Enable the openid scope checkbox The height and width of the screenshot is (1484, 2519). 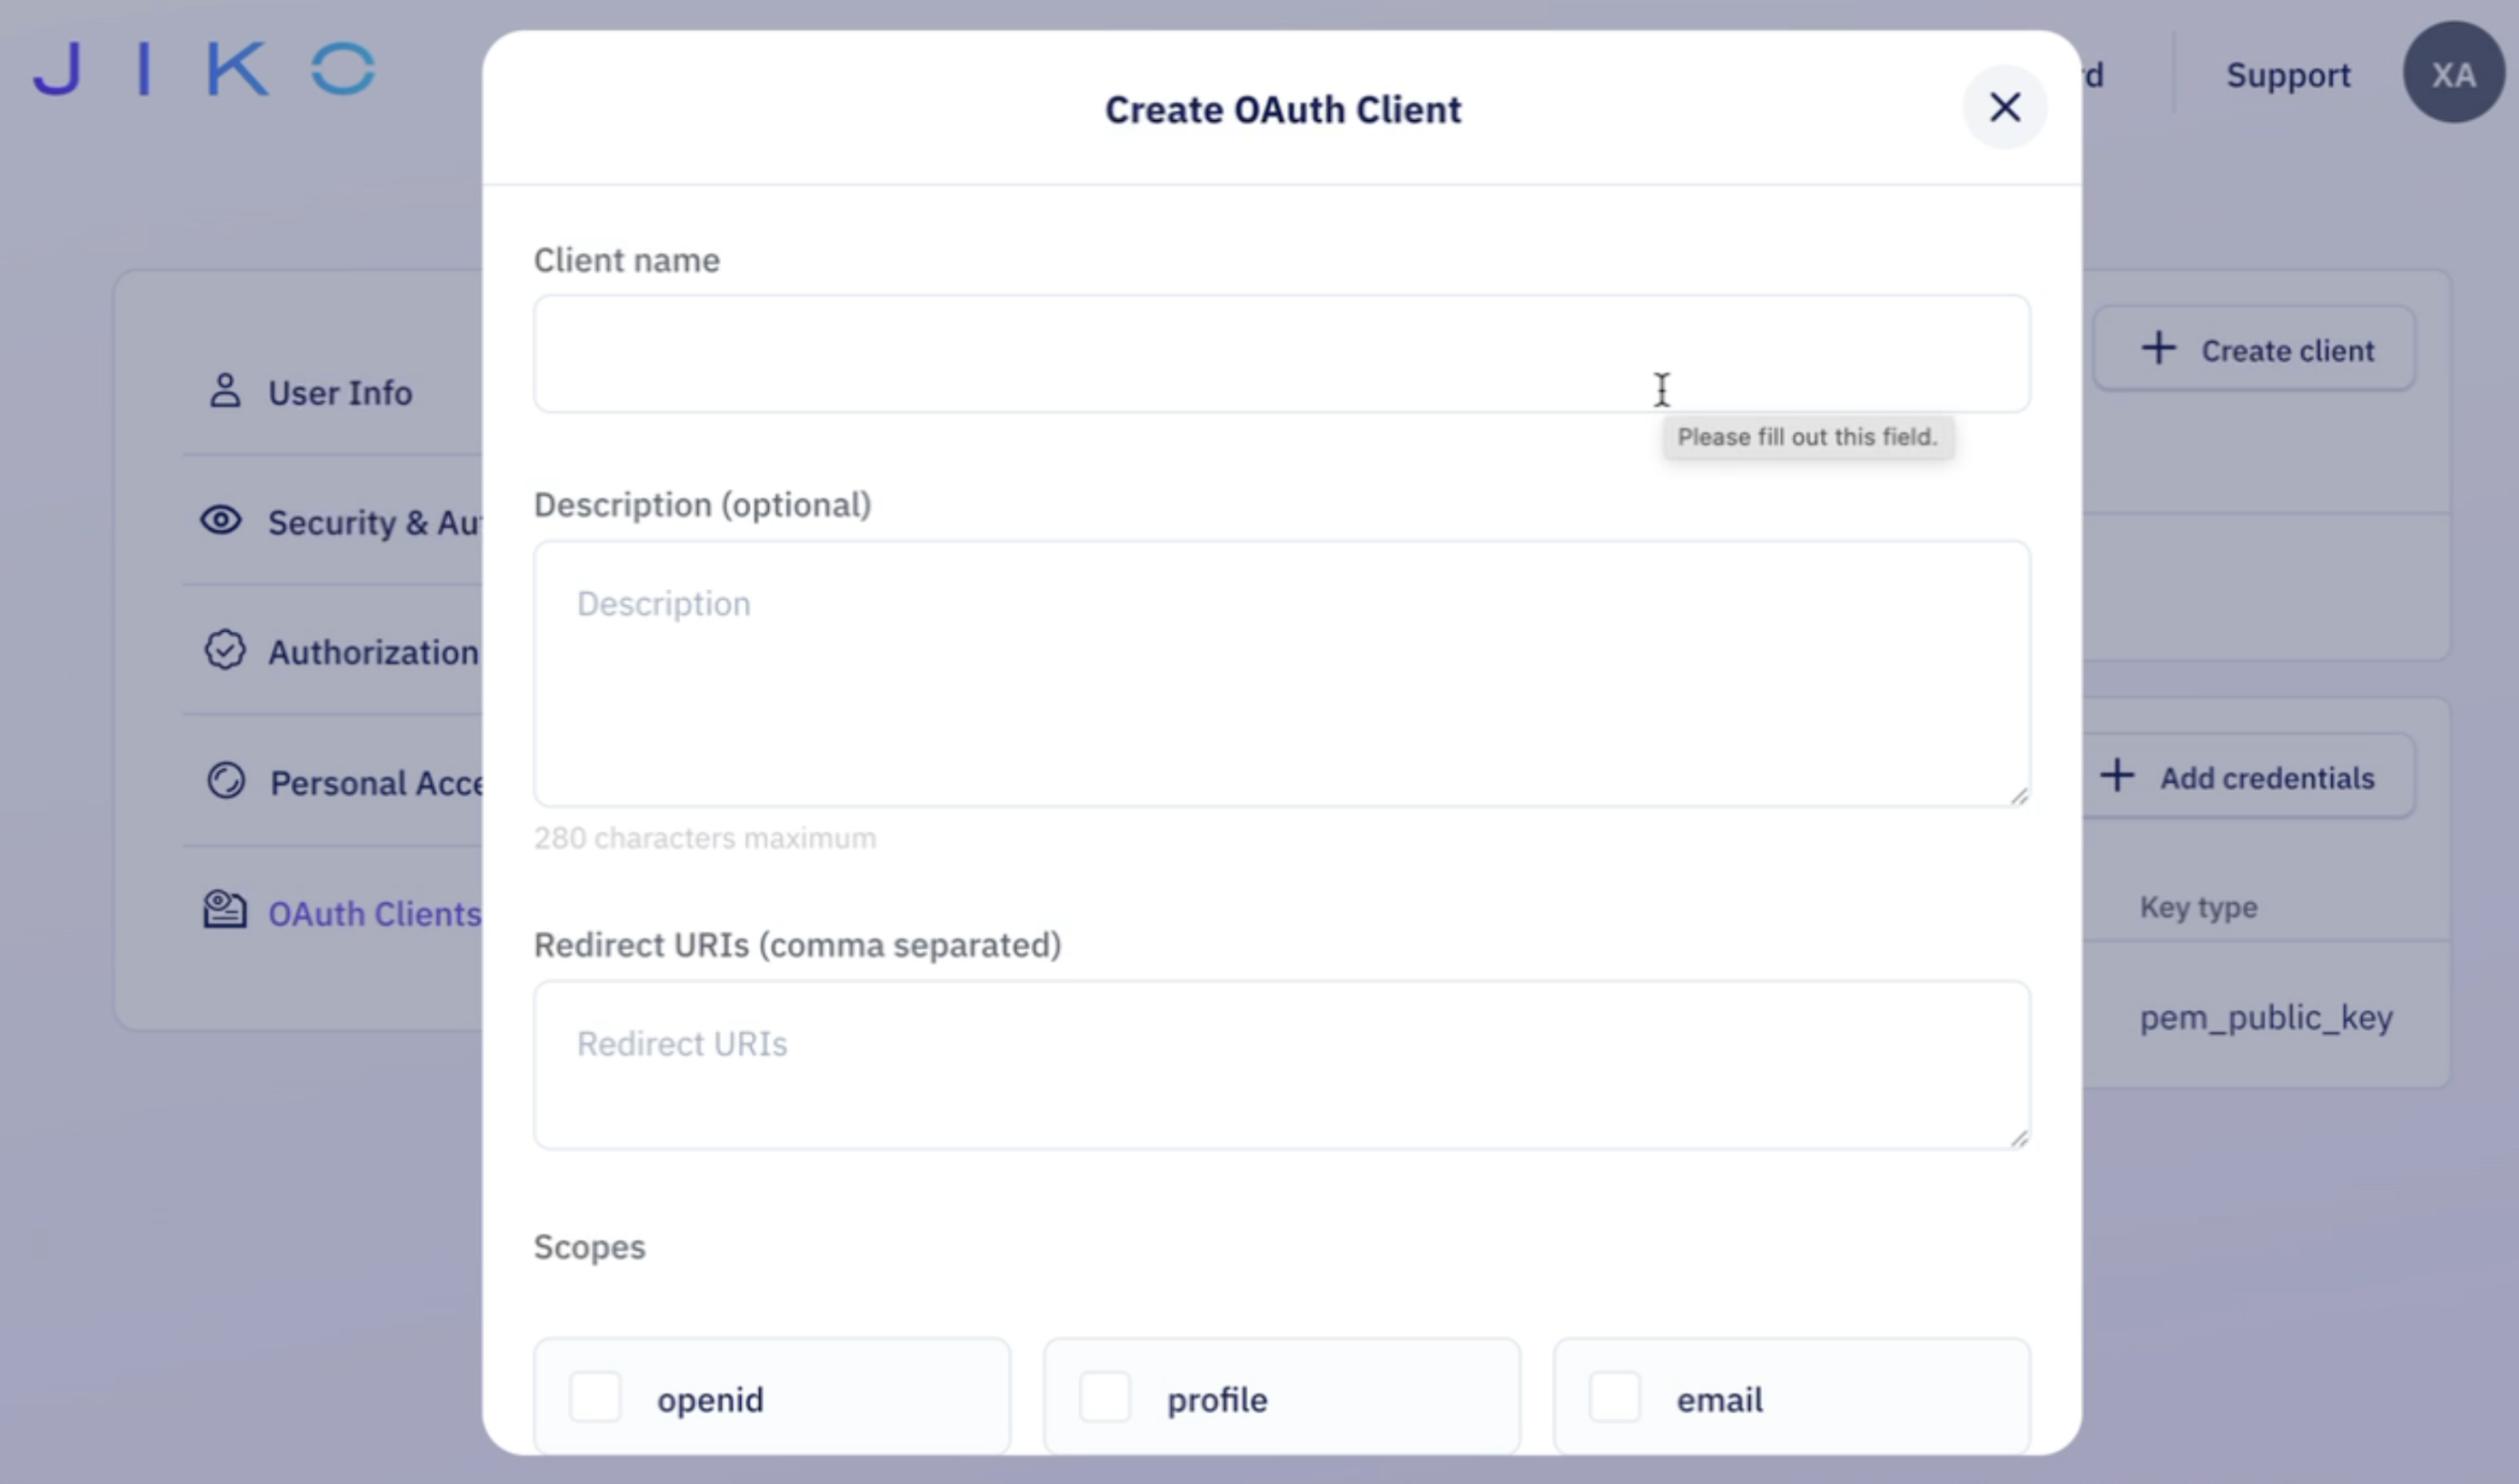[595, 1398]
